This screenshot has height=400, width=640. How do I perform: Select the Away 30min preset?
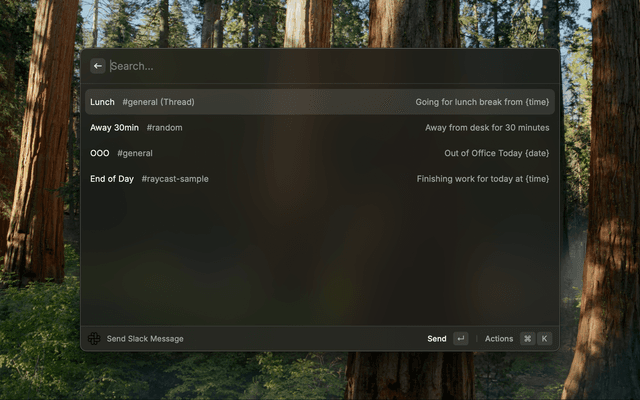pos(320,127)
